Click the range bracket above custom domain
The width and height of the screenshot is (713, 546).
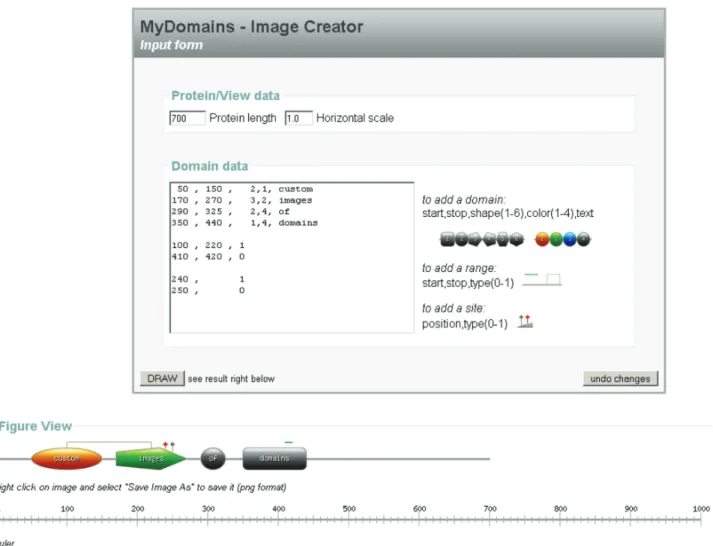(109, 444)
